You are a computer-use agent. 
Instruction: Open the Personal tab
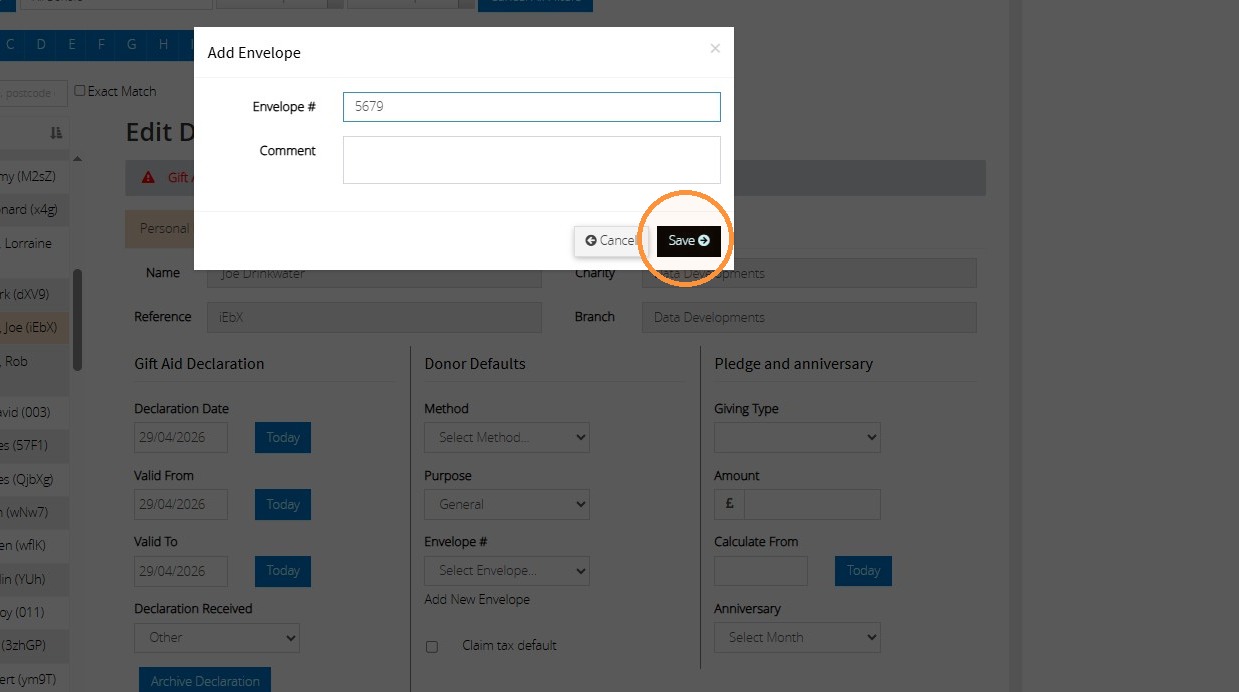pyautogui.click(x=160, y=228)
